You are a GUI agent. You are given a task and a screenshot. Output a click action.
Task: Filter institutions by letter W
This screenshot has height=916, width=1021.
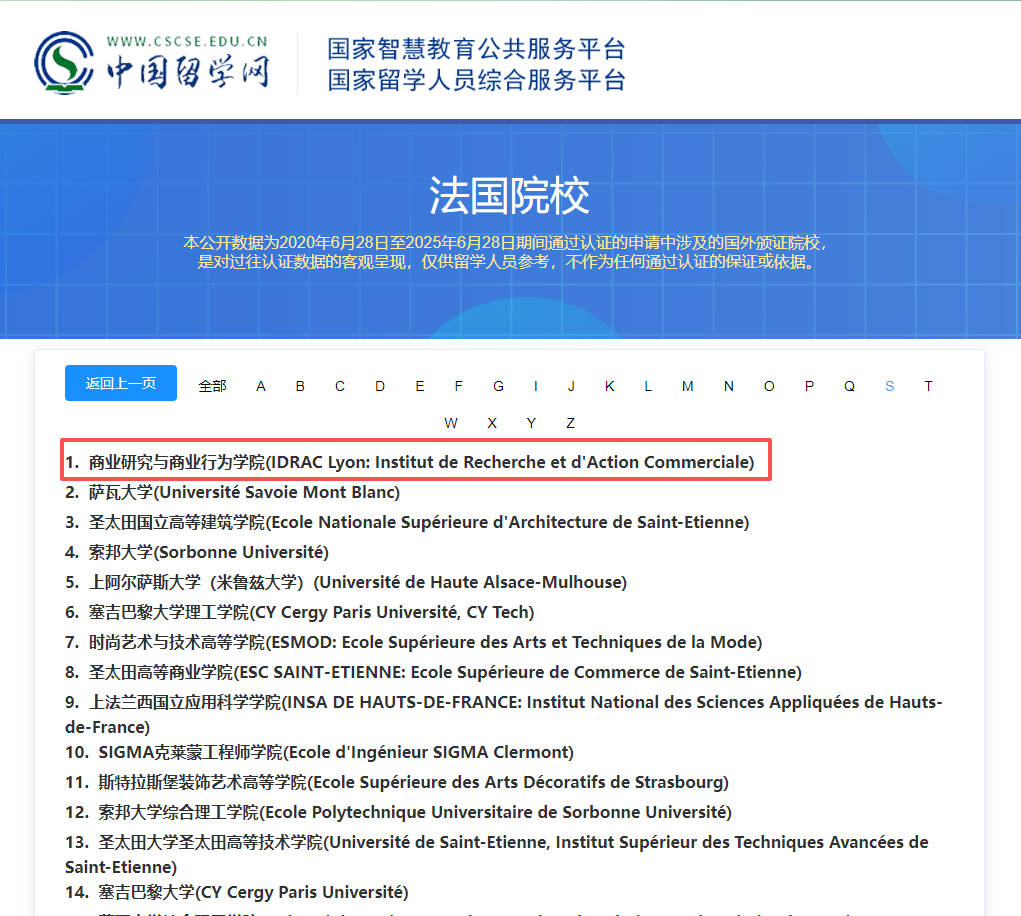451,422
